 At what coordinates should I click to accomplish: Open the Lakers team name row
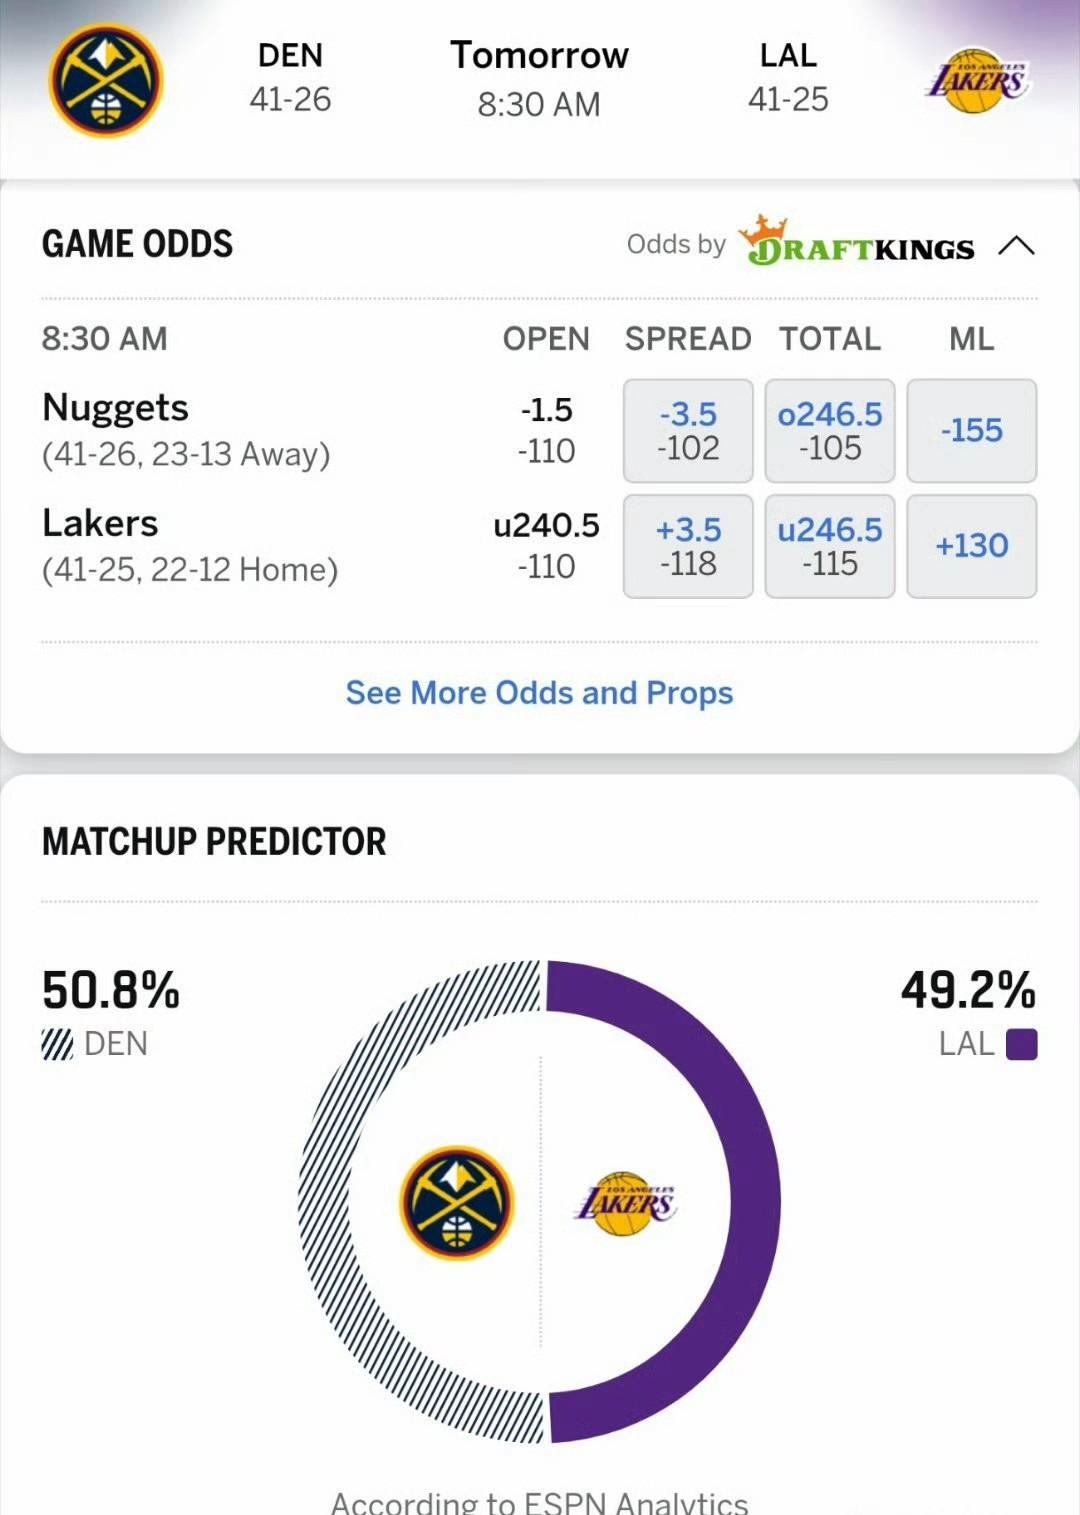tap(190, 546)
